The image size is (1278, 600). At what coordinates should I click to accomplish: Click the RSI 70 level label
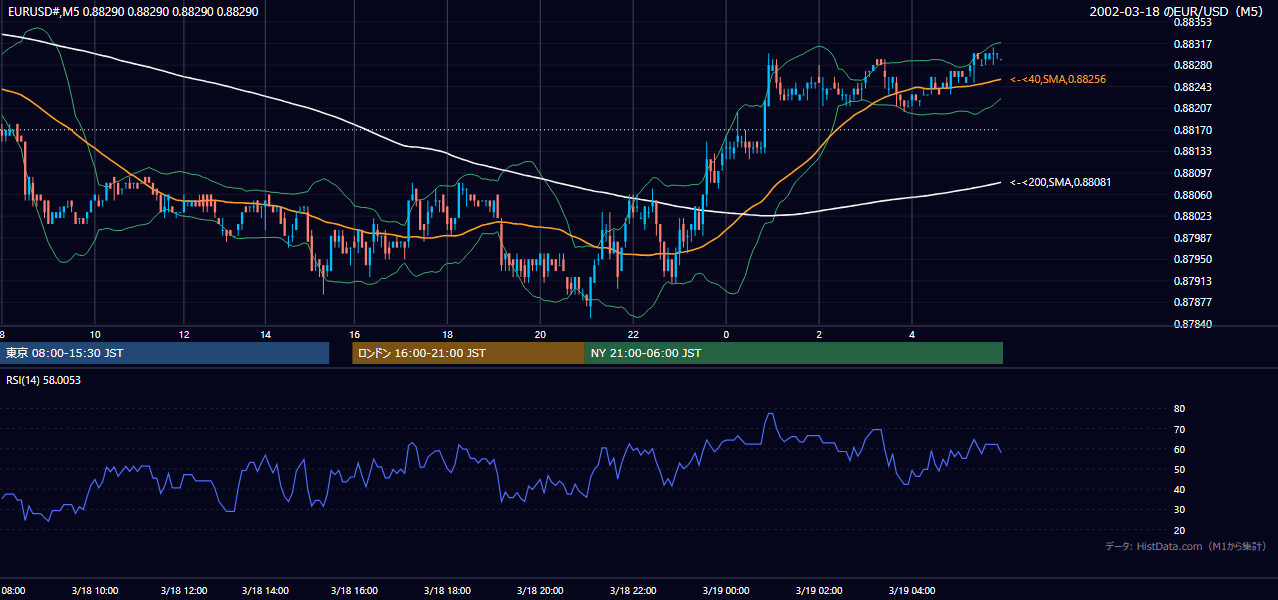click(1179, 429)
